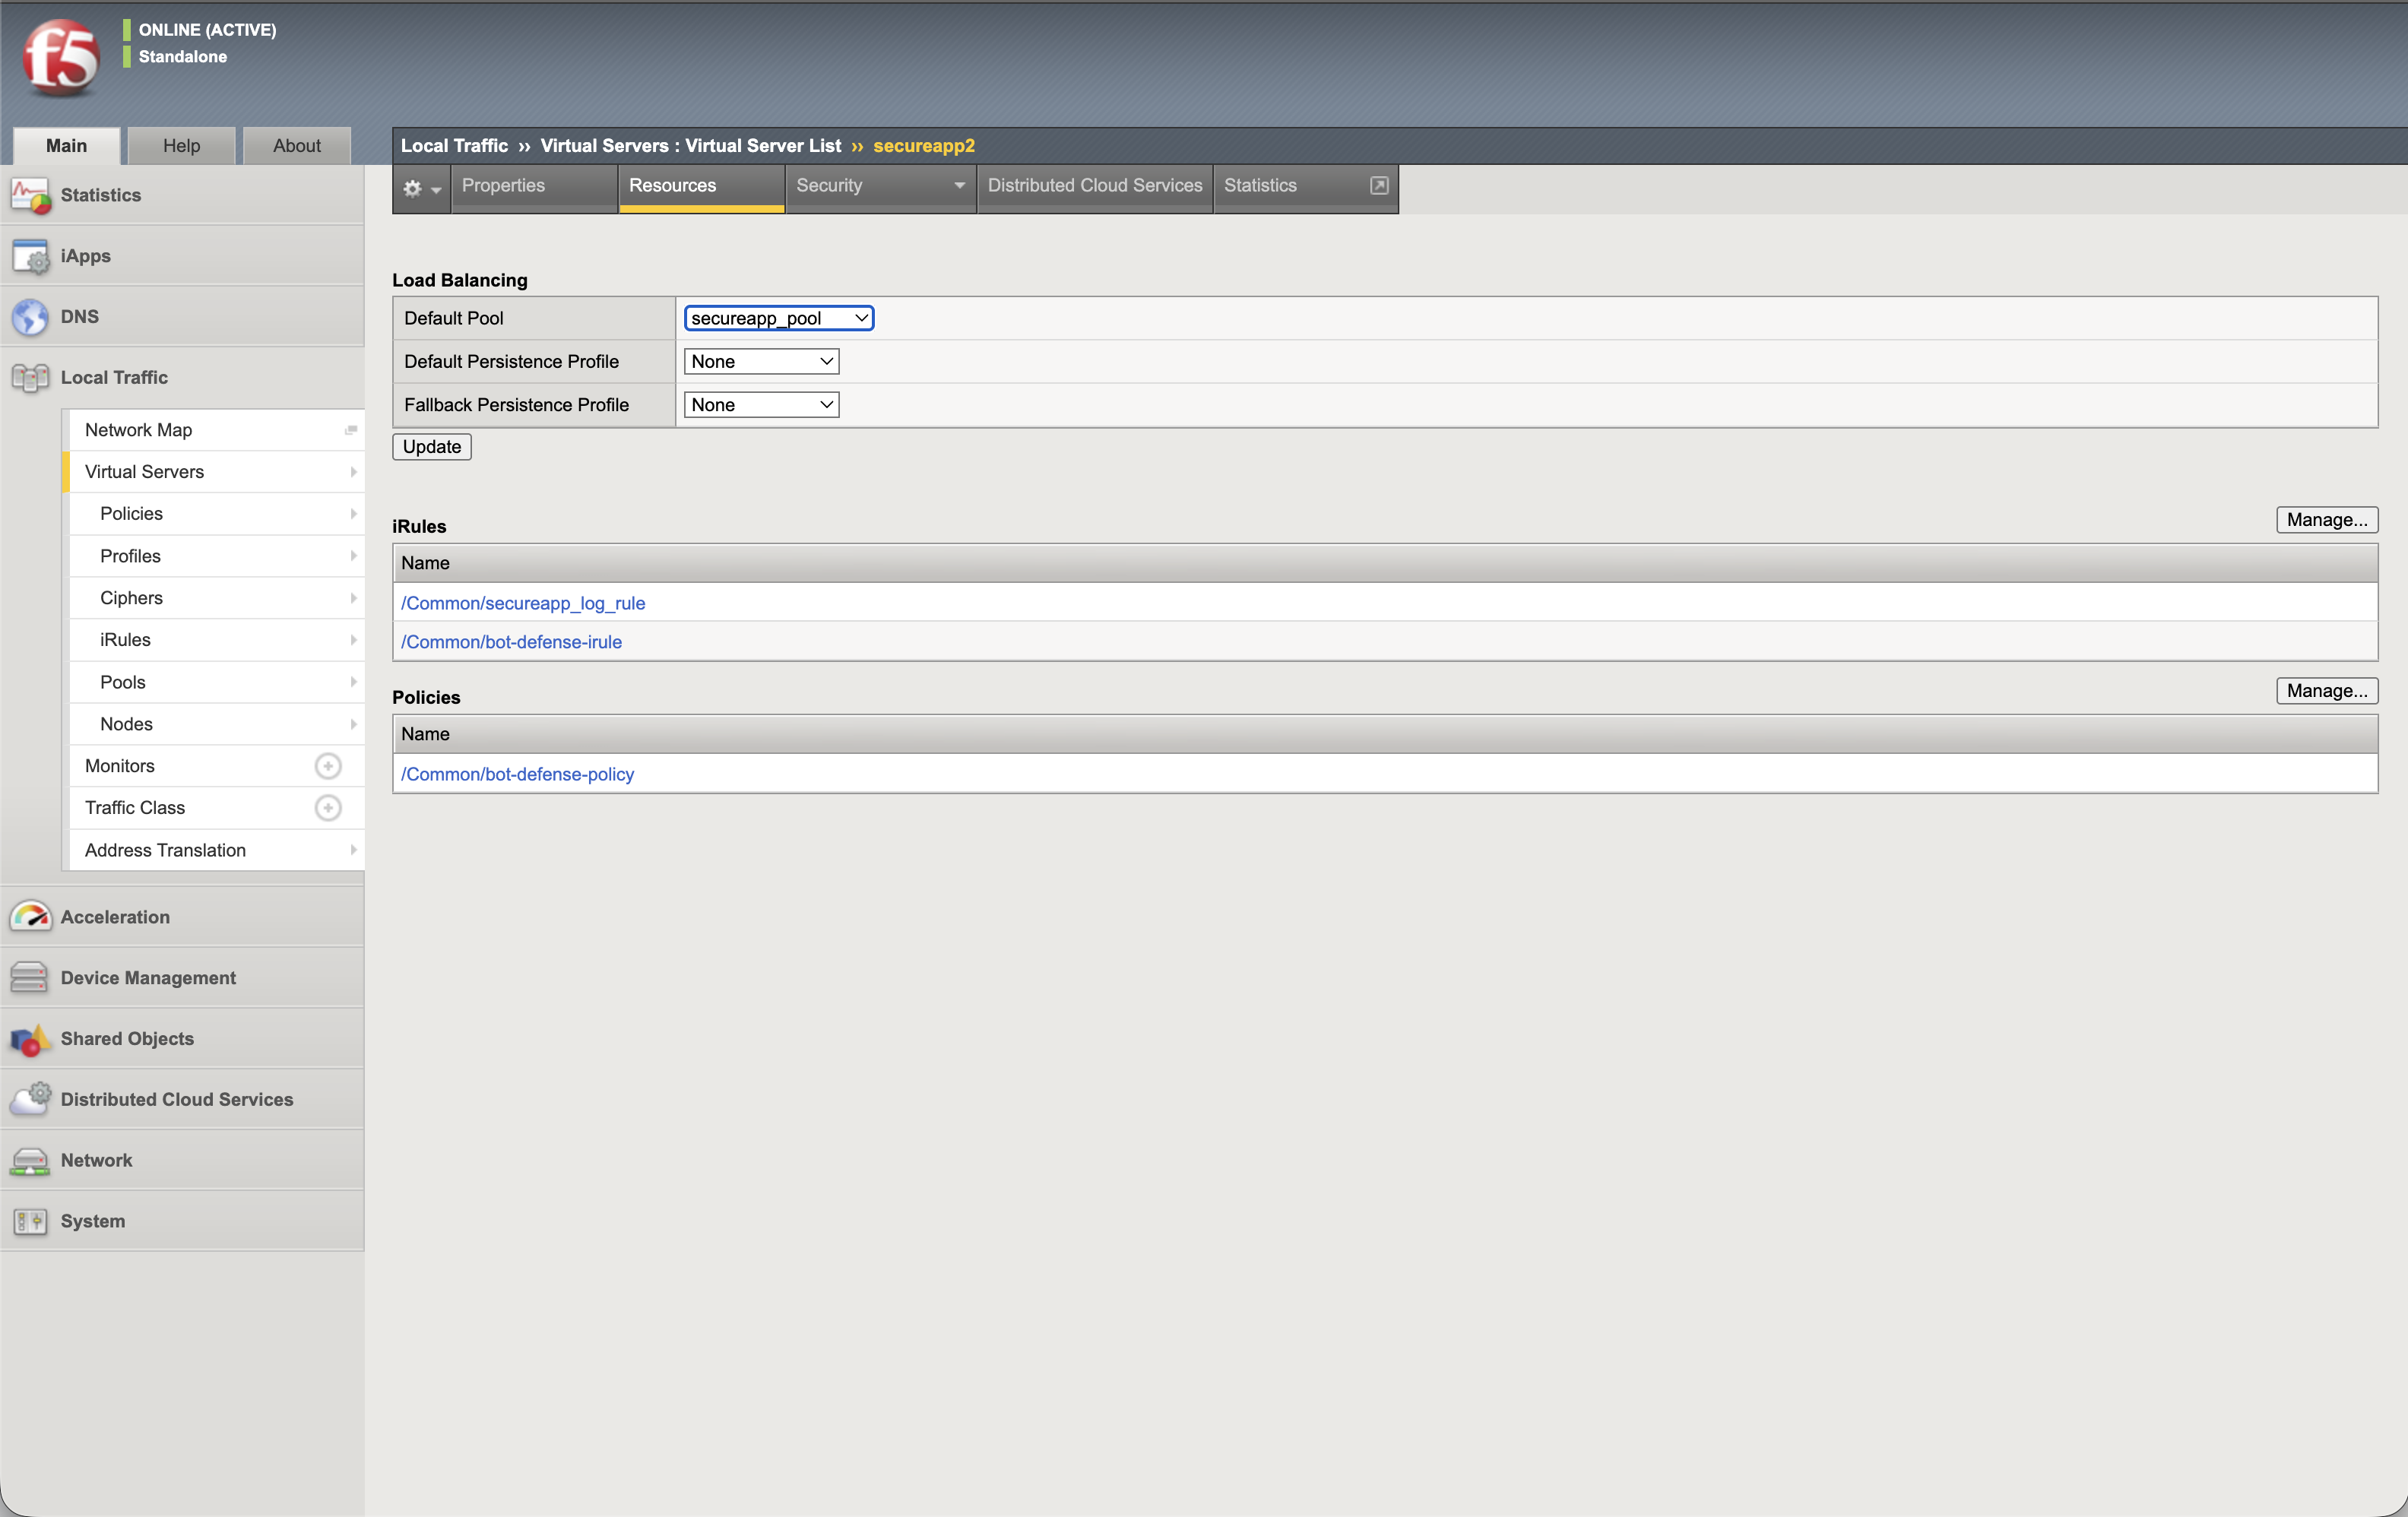Click the F5 logo icon

[61, 58]
